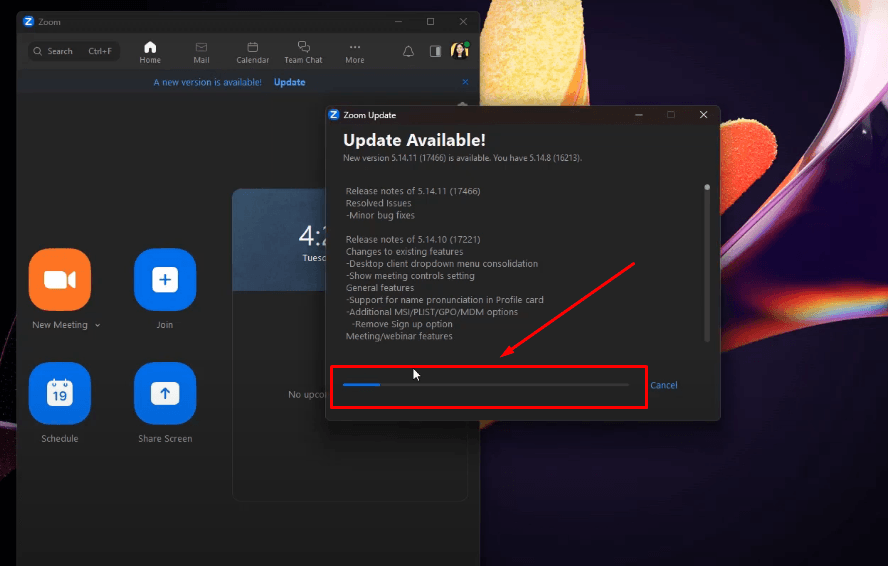Click the '-Remove Sign up option' line
Screen dimensions: 888x566
click(402, 324)
